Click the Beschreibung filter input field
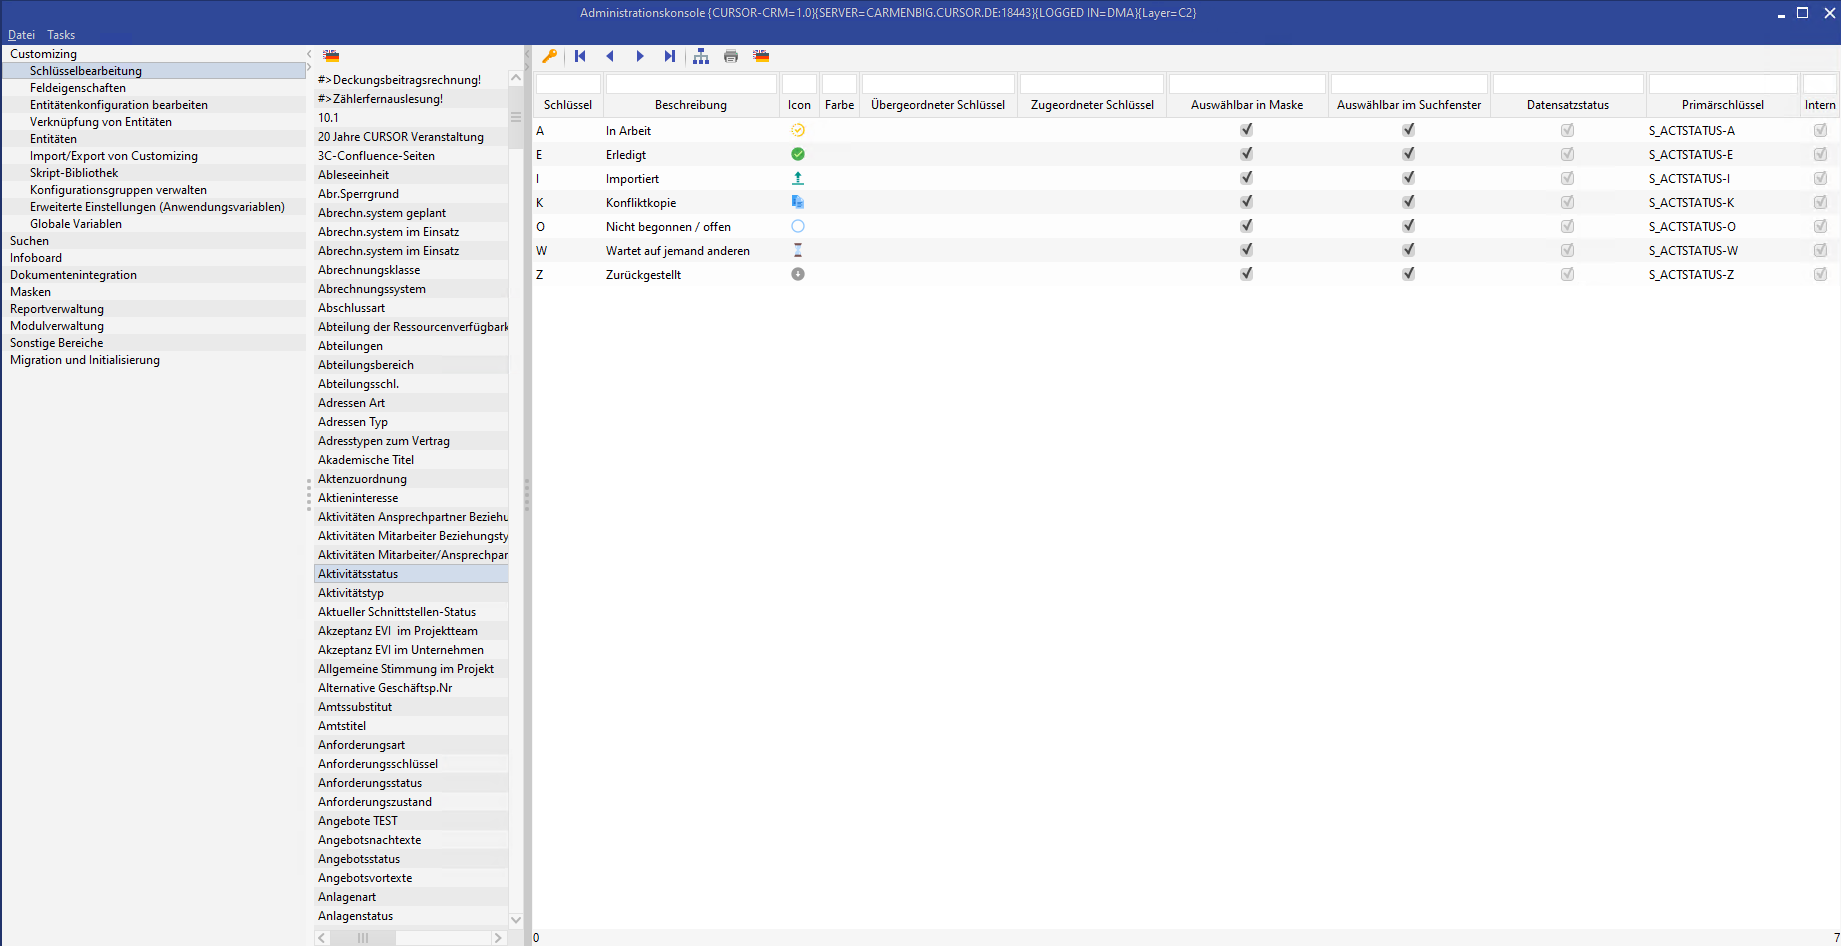The height and width of the screenshot is (946, 1841). pos(691,84)
